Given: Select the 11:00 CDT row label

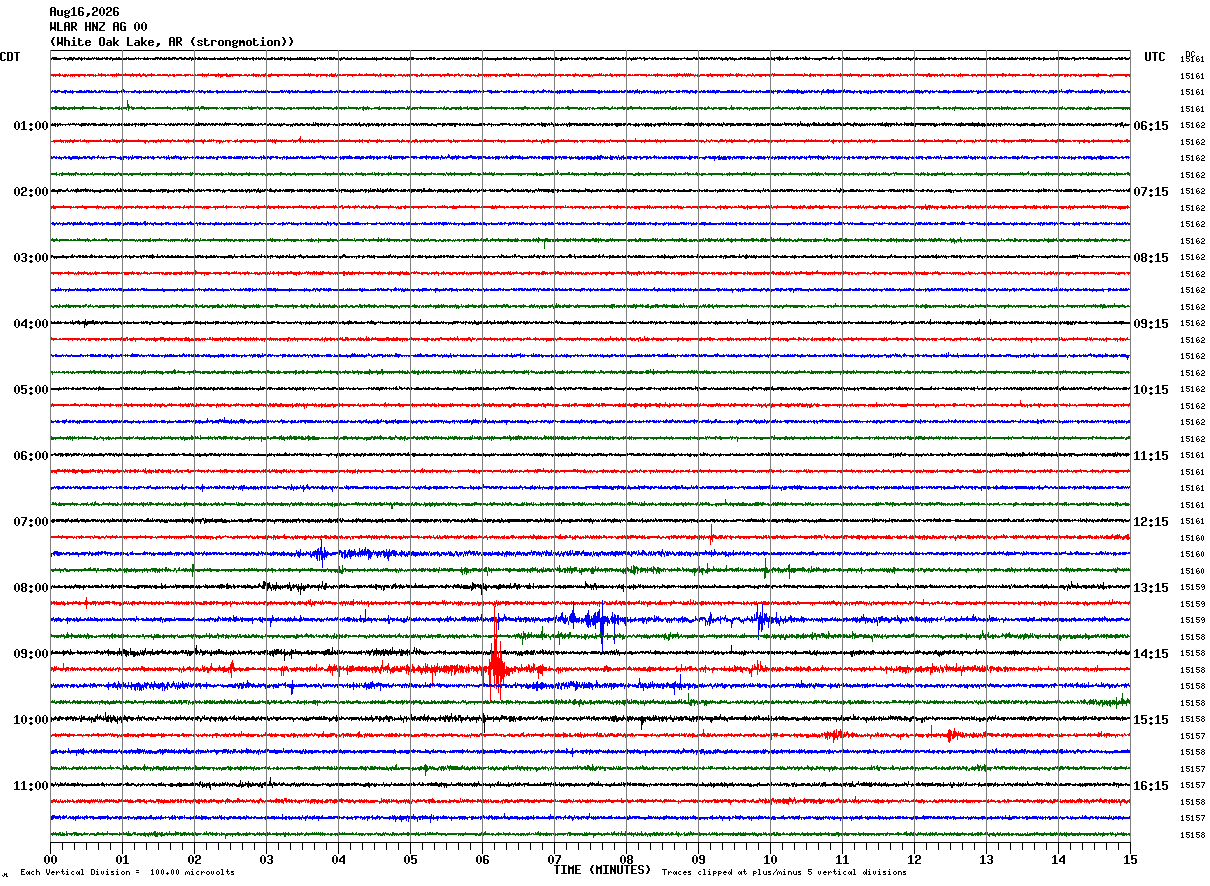Looking at the screenshot, I should 30,786.
